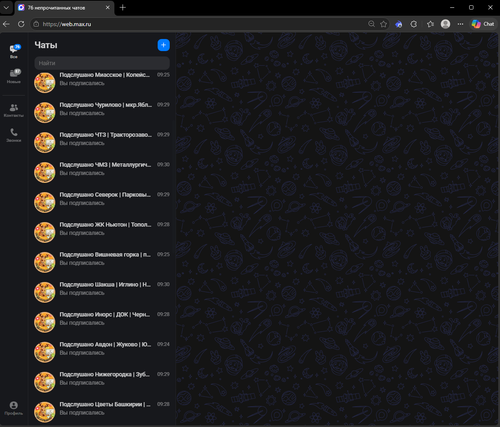Click the avatar of the Инорс chat
The width and height of the screenshot is (500, 427).
[x=45, y=322]
